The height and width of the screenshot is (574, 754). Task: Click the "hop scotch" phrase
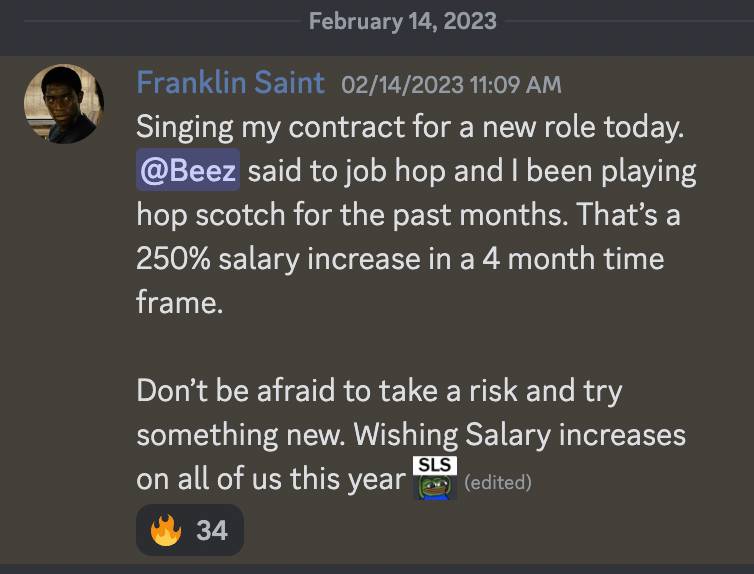[x=211, y=215]
